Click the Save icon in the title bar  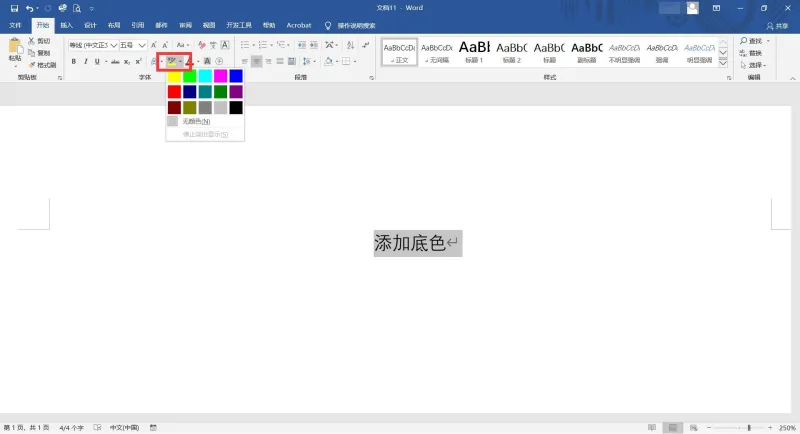[x=14, y=8]
